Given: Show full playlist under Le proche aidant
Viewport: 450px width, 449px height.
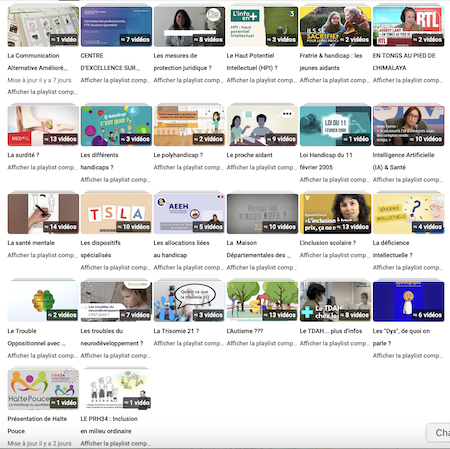Looking at the screenshot, I should point(261,167).
